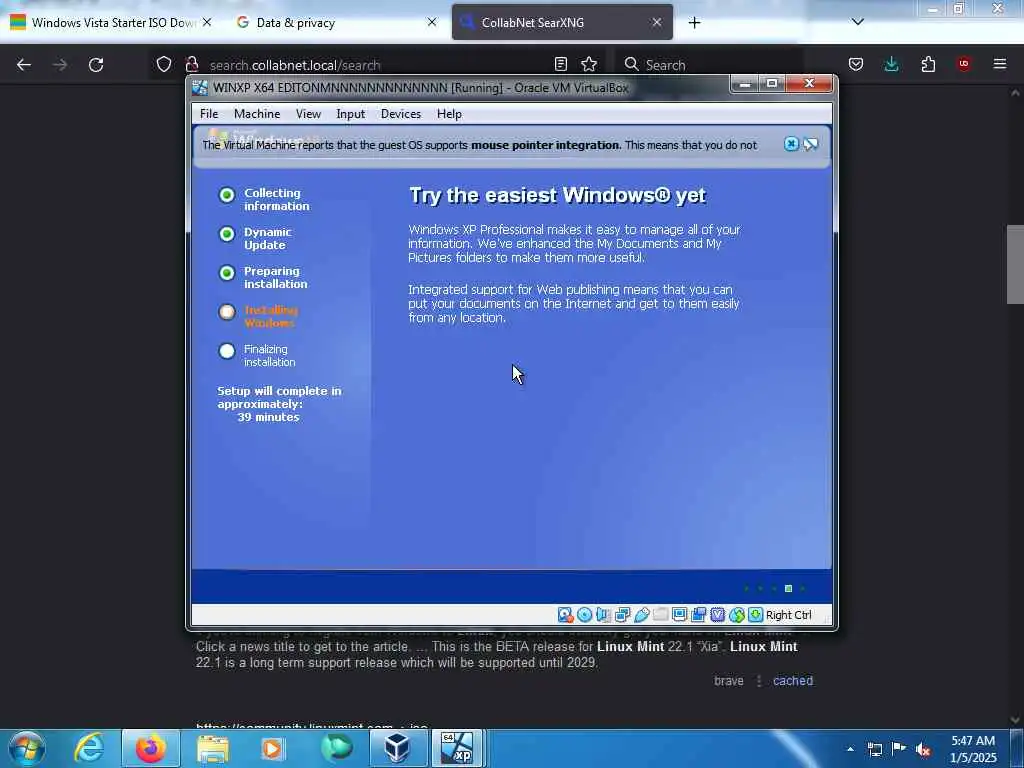Click the WinXP x64 VM taskbar button
This screenshot has width=1024, height=768.
pyautogui.click(x=457, y=748)
